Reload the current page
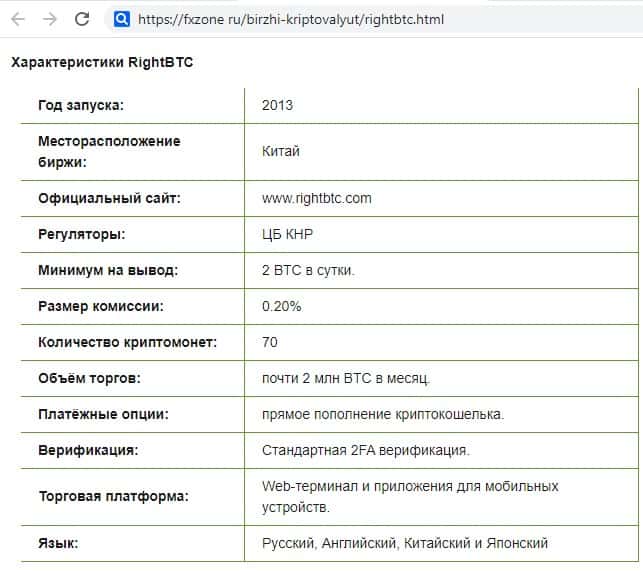The width and height of the screenshot is (643, 571). (82, 19)
